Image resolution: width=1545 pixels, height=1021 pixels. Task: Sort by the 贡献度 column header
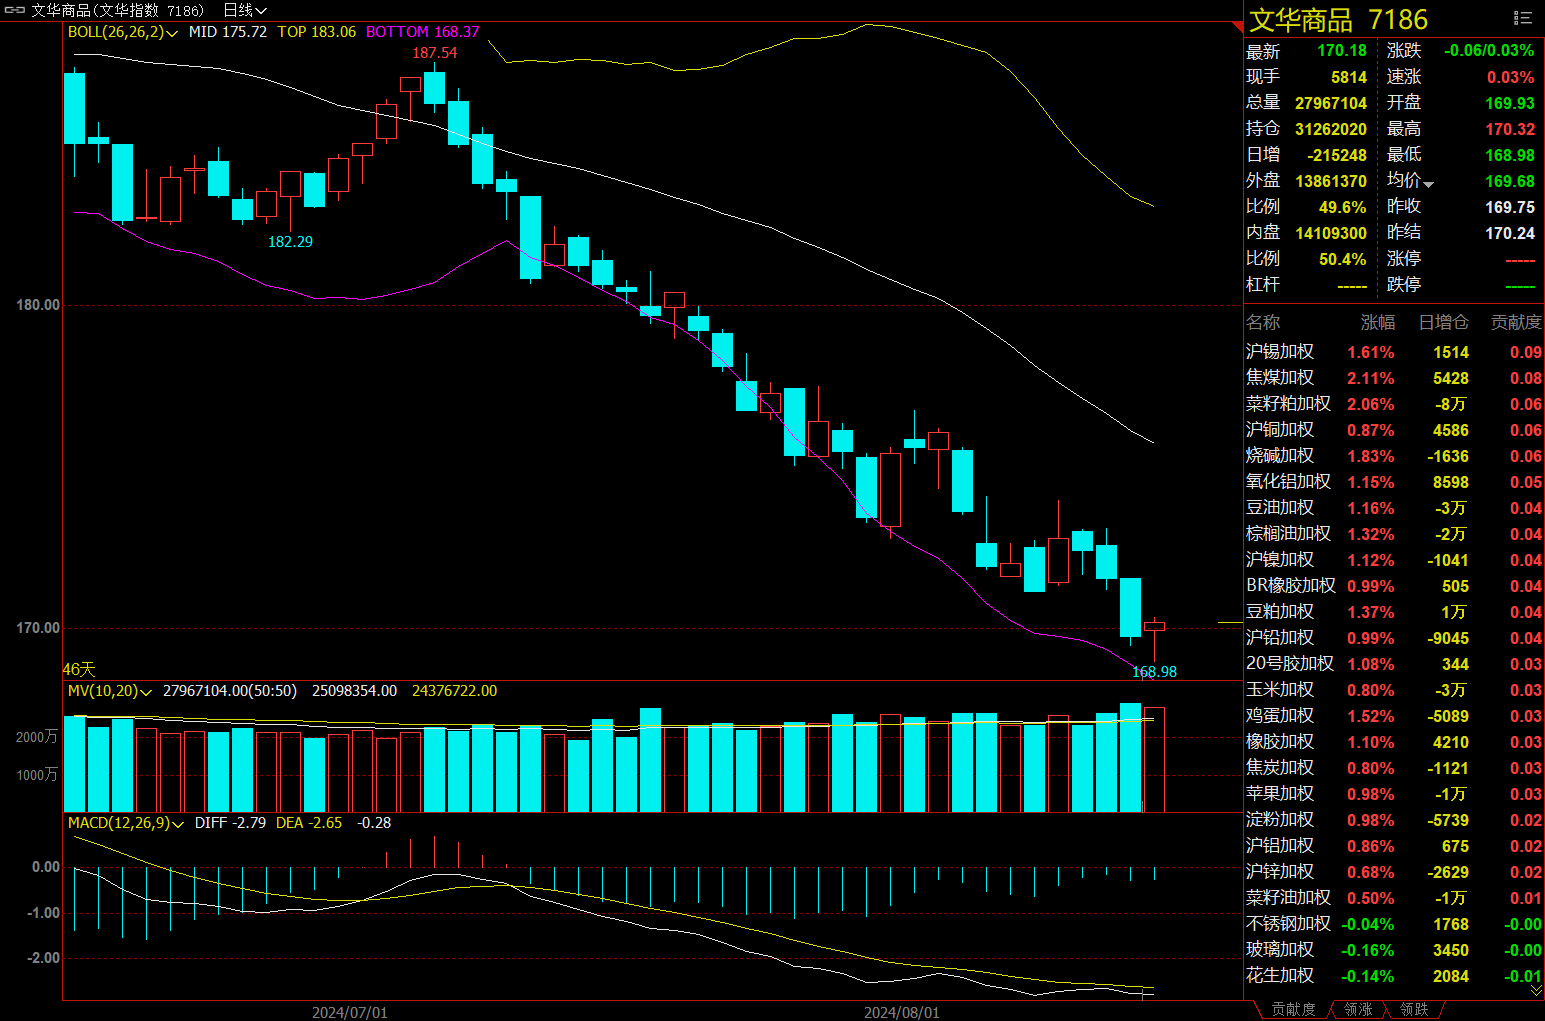click(1516, 322)
